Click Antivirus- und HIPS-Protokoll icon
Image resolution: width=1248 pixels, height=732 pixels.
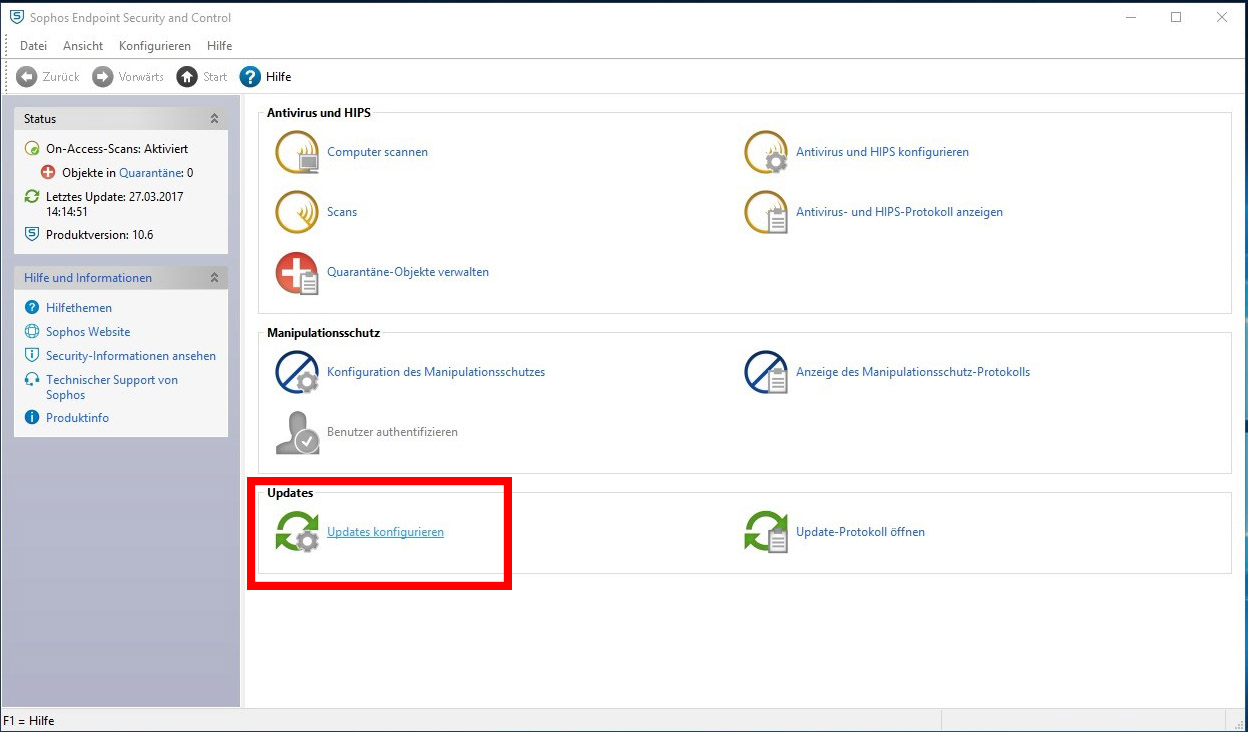[766, 212]
